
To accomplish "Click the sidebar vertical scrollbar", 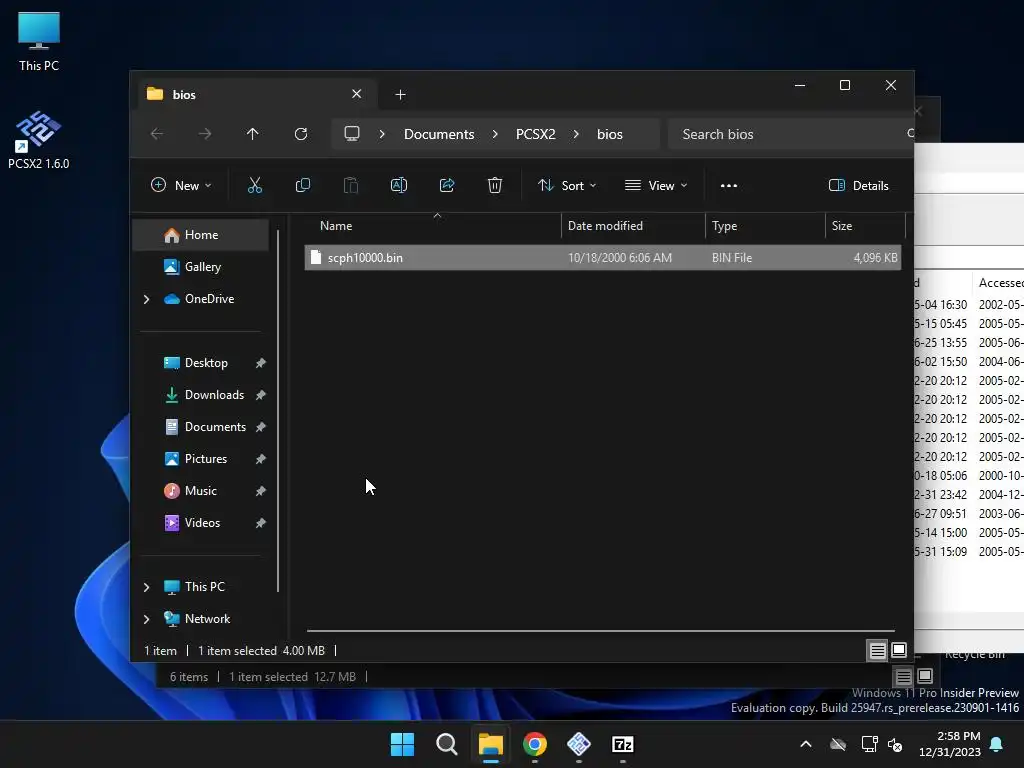I will 278,411.
